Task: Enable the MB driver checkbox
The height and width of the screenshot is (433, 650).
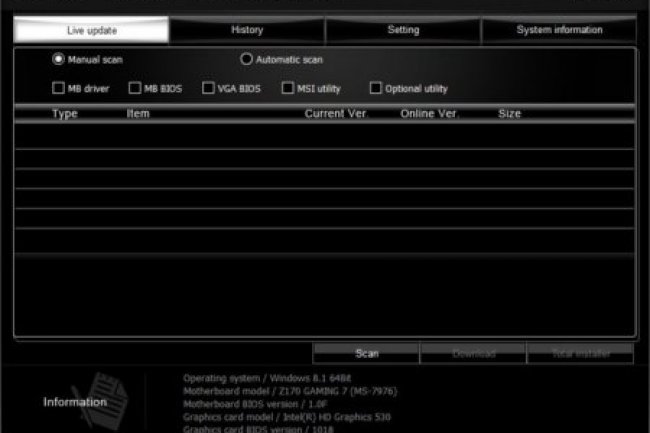Action: point(58,88)
